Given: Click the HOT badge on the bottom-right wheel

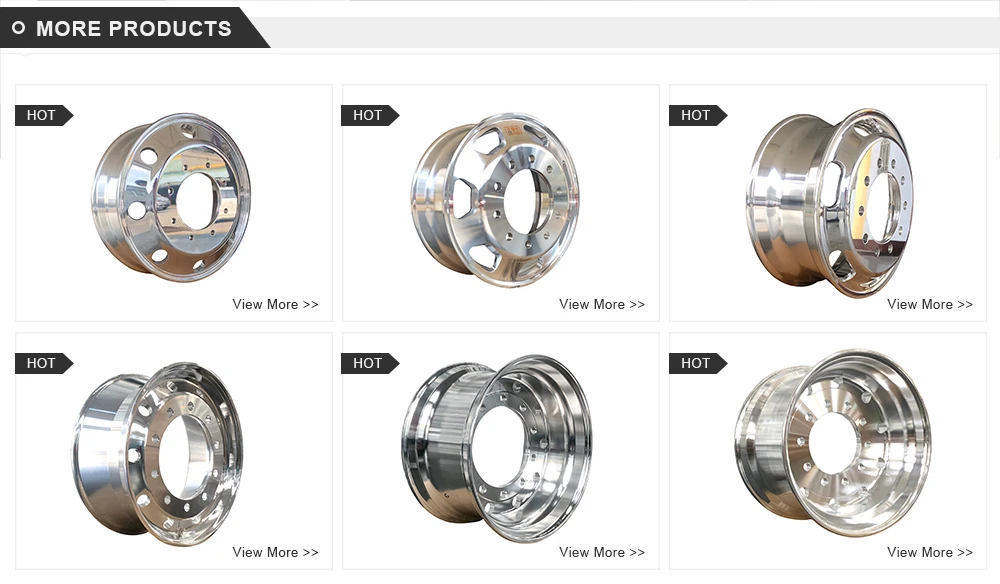Looking at the screenshot, I should [698, 363].
